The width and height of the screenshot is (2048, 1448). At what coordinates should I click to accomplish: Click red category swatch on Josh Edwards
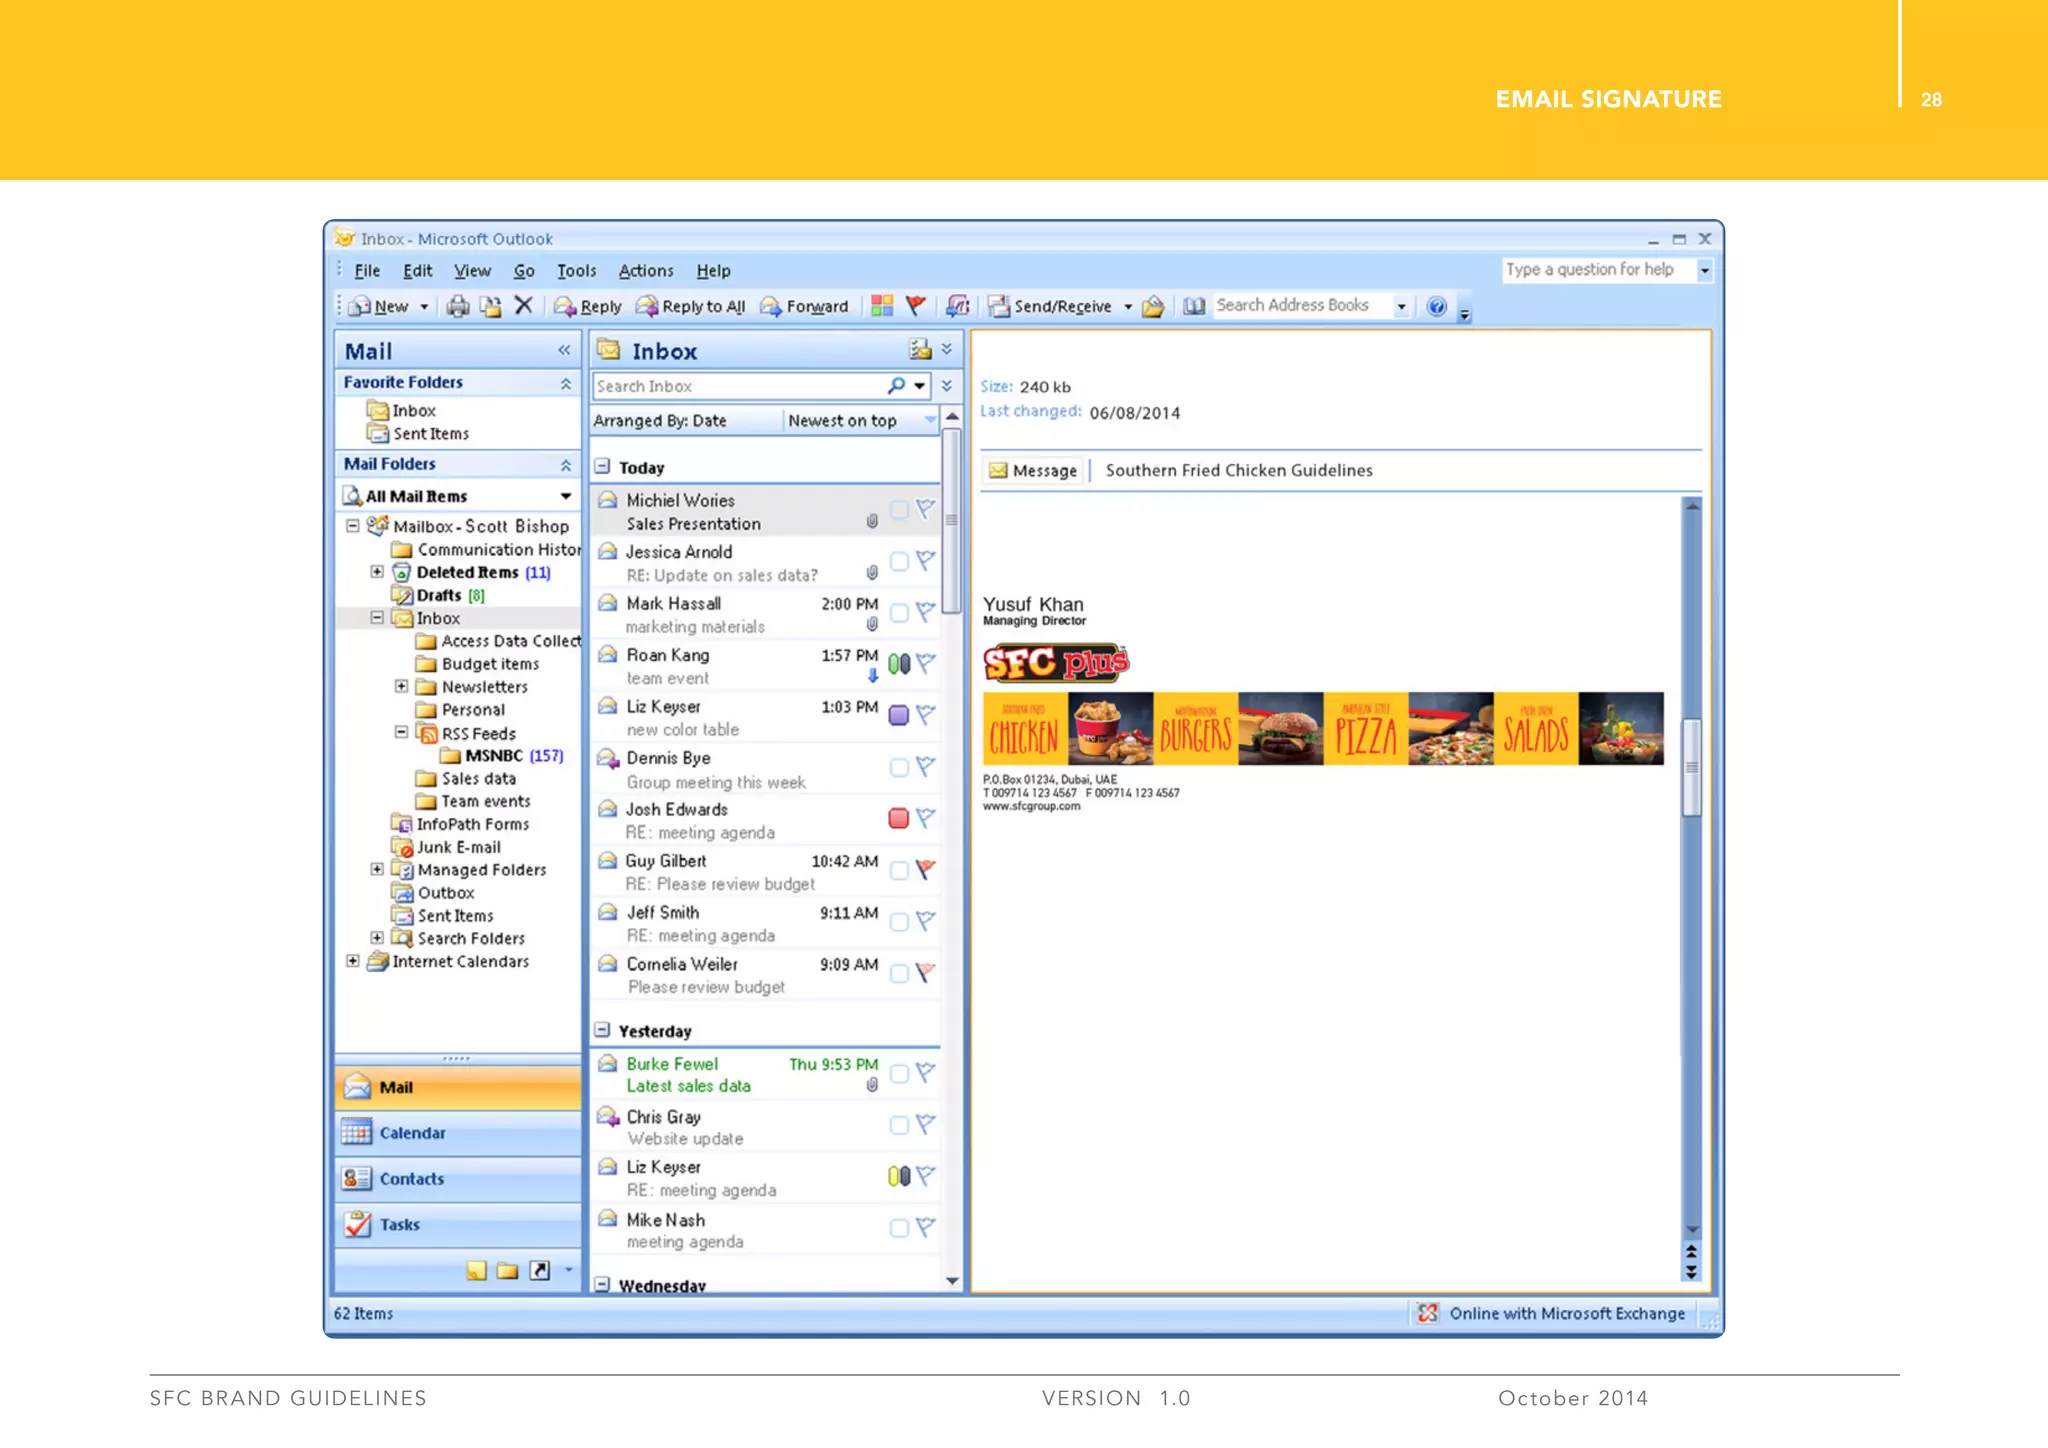pyautogui.click(x=898, y=819)
